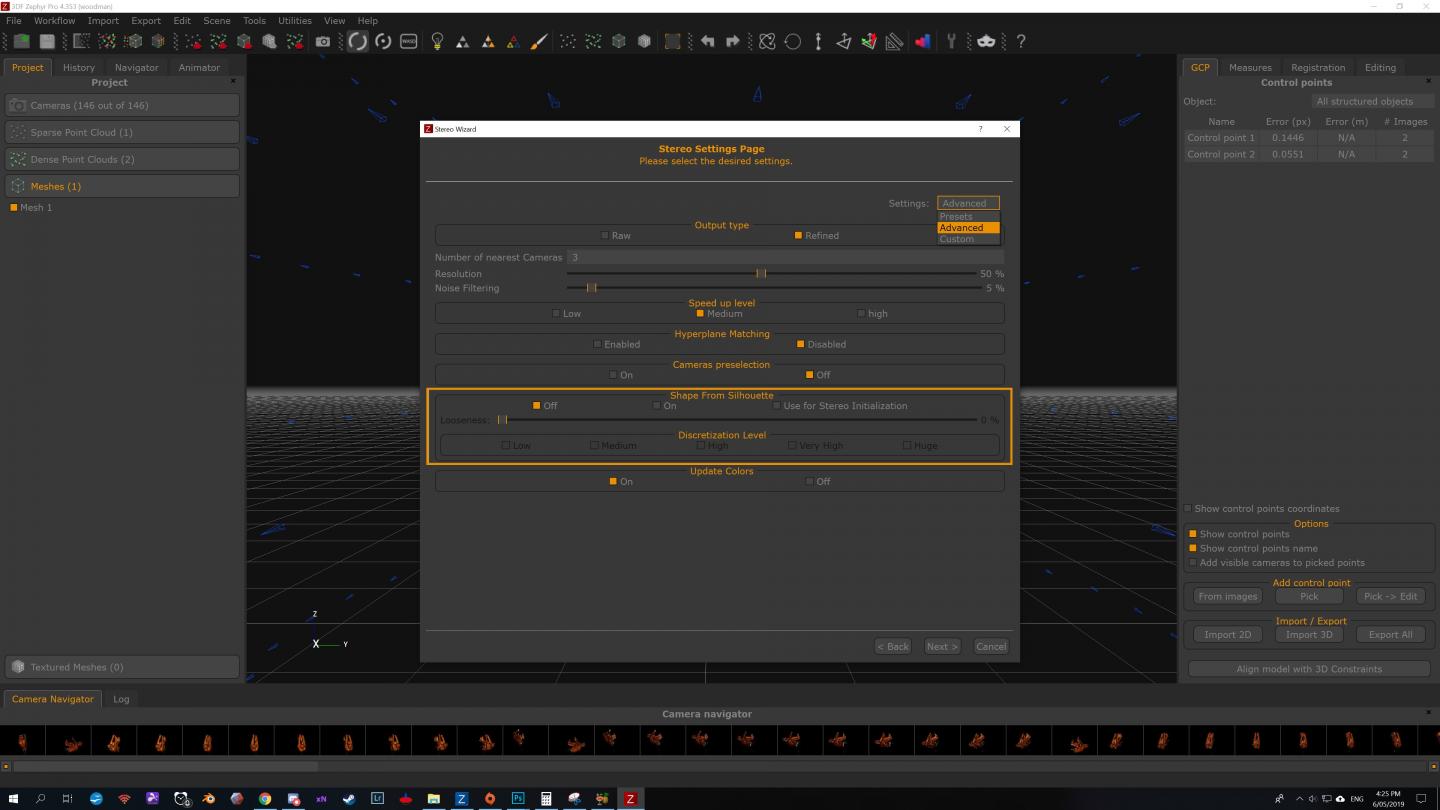The image size is (1440, 810).
Task: Click the paintbrush icon in the toolbar
Action: click(x=539, y=42)
